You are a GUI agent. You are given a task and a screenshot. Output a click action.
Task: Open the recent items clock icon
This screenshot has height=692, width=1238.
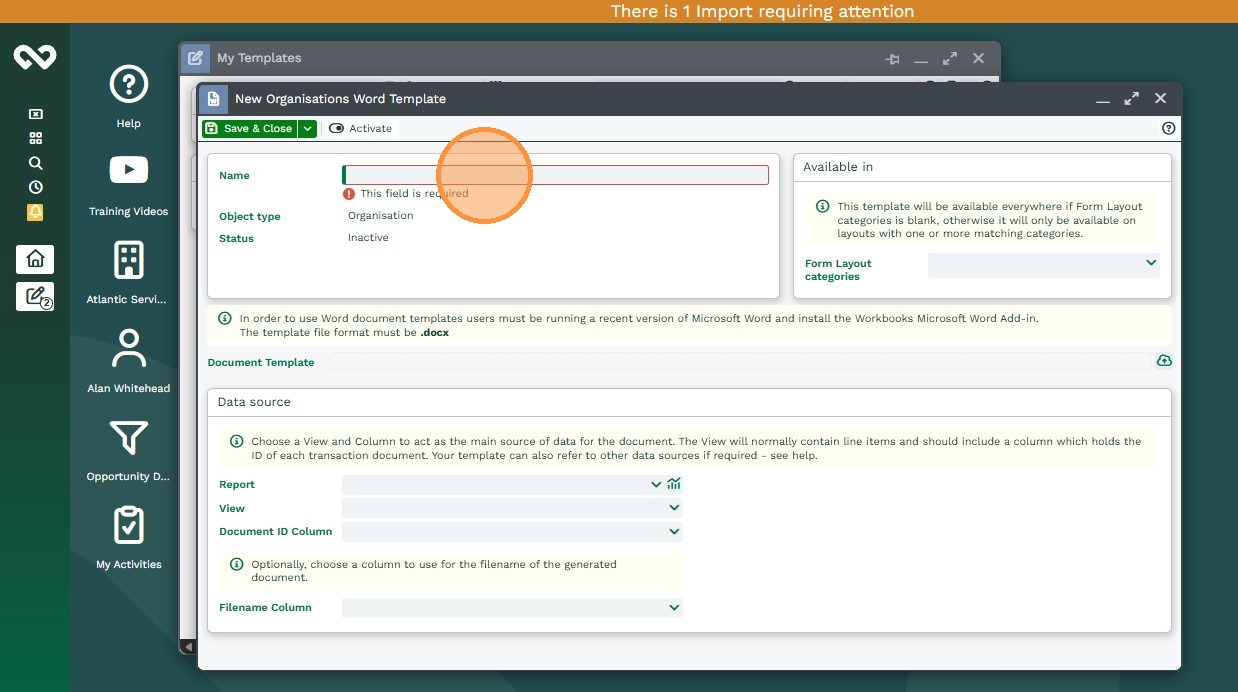[35, 187]
